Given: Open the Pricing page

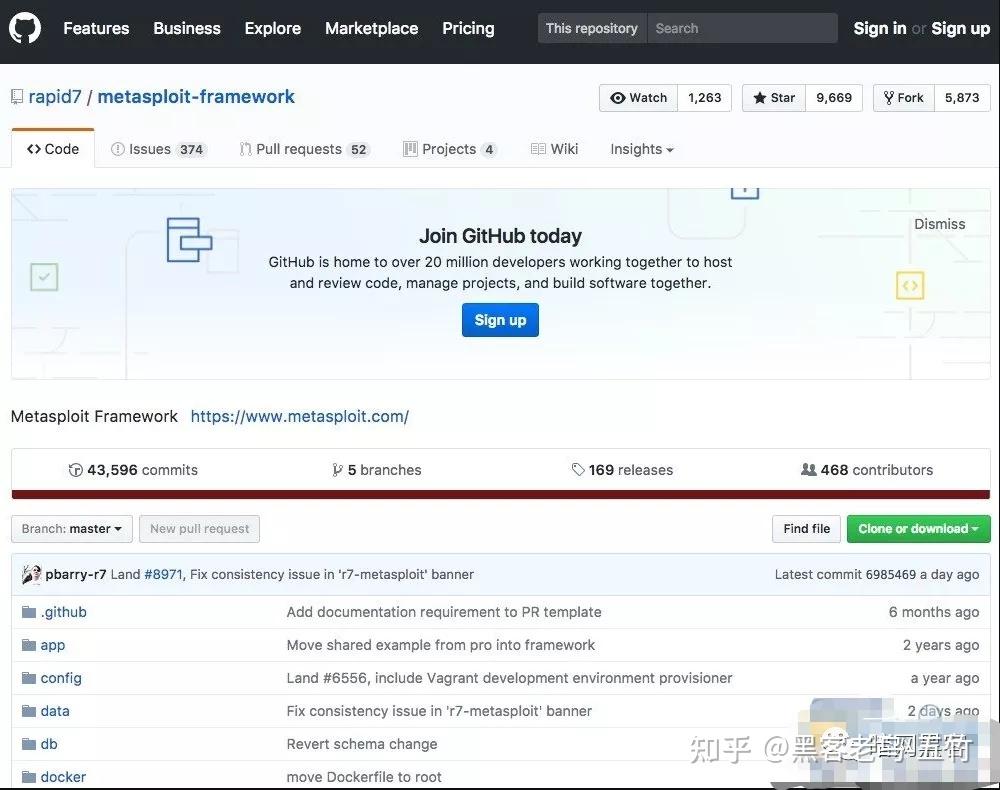Looking at the screenshot, I should 468,28.
